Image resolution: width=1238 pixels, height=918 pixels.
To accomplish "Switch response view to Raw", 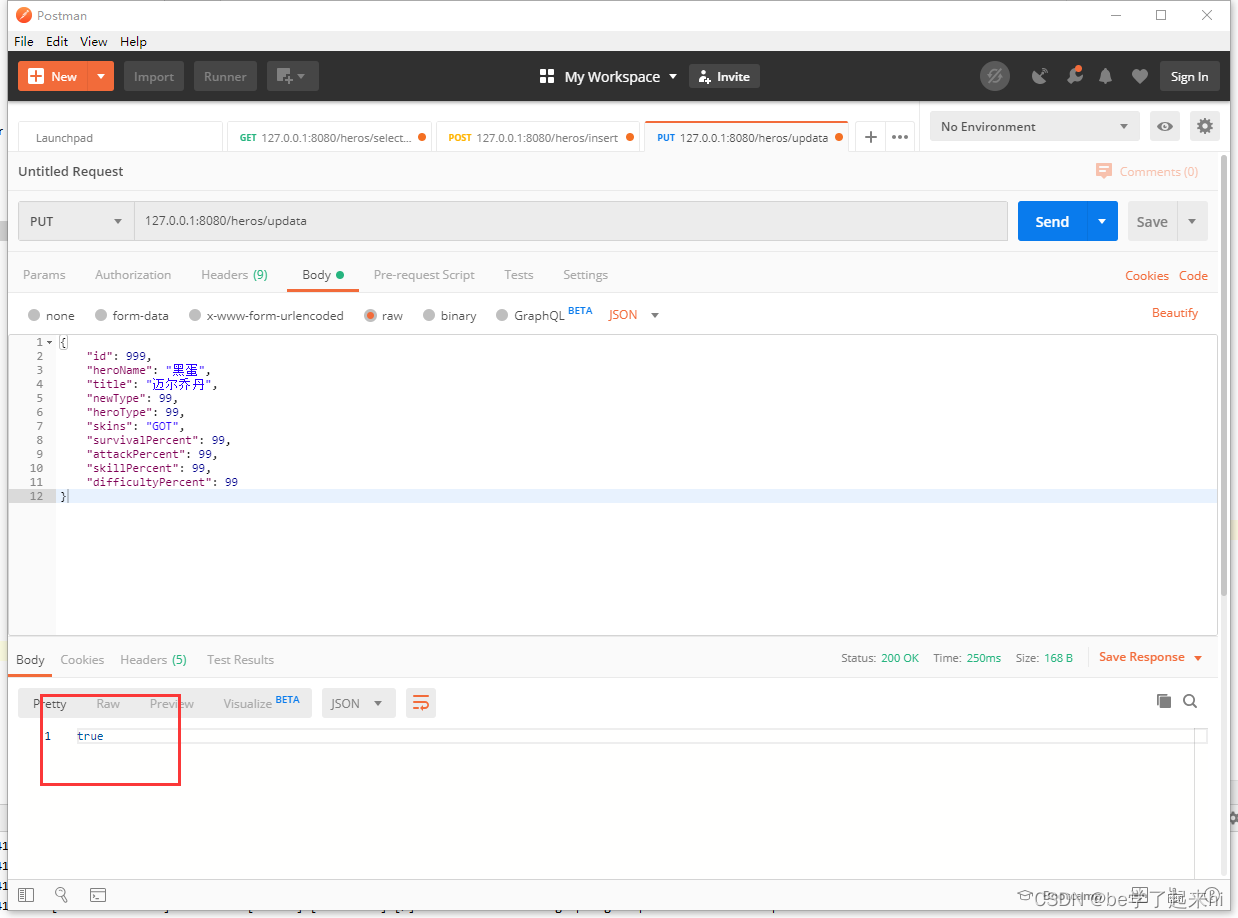I will click(108, 704).
